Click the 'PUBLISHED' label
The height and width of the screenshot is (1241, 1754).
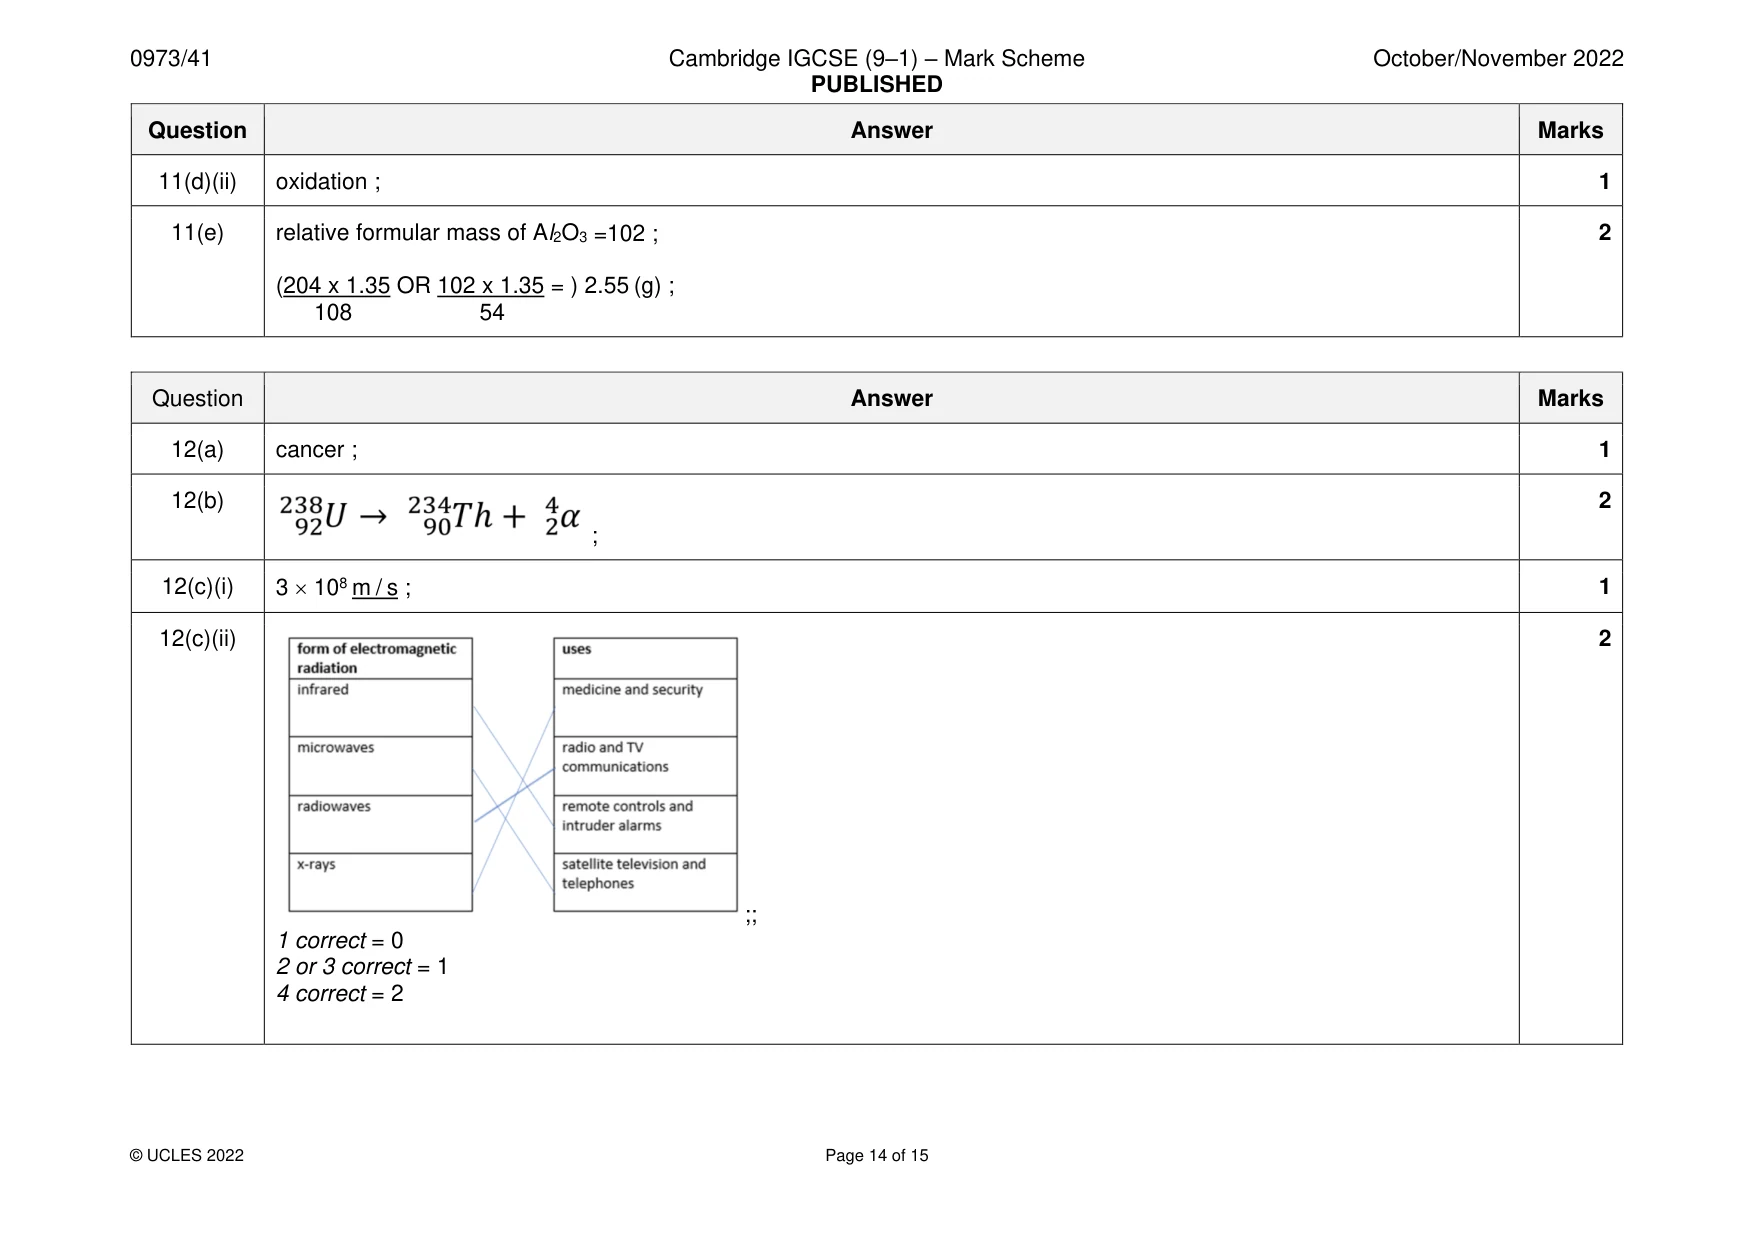pyautogui.click(x=876, y=84)
